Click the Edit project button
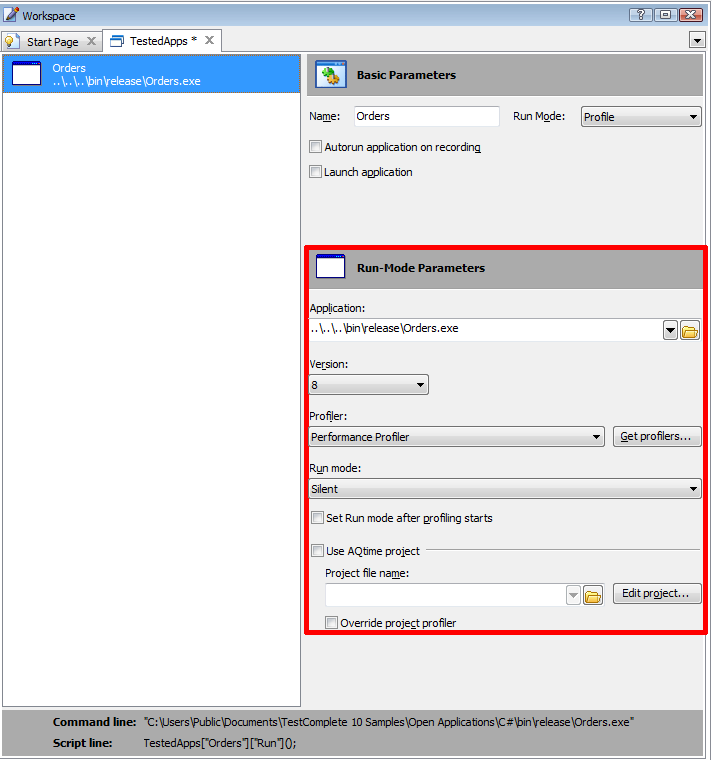Viewport: 712px width, 760px height. click(657, 593)
